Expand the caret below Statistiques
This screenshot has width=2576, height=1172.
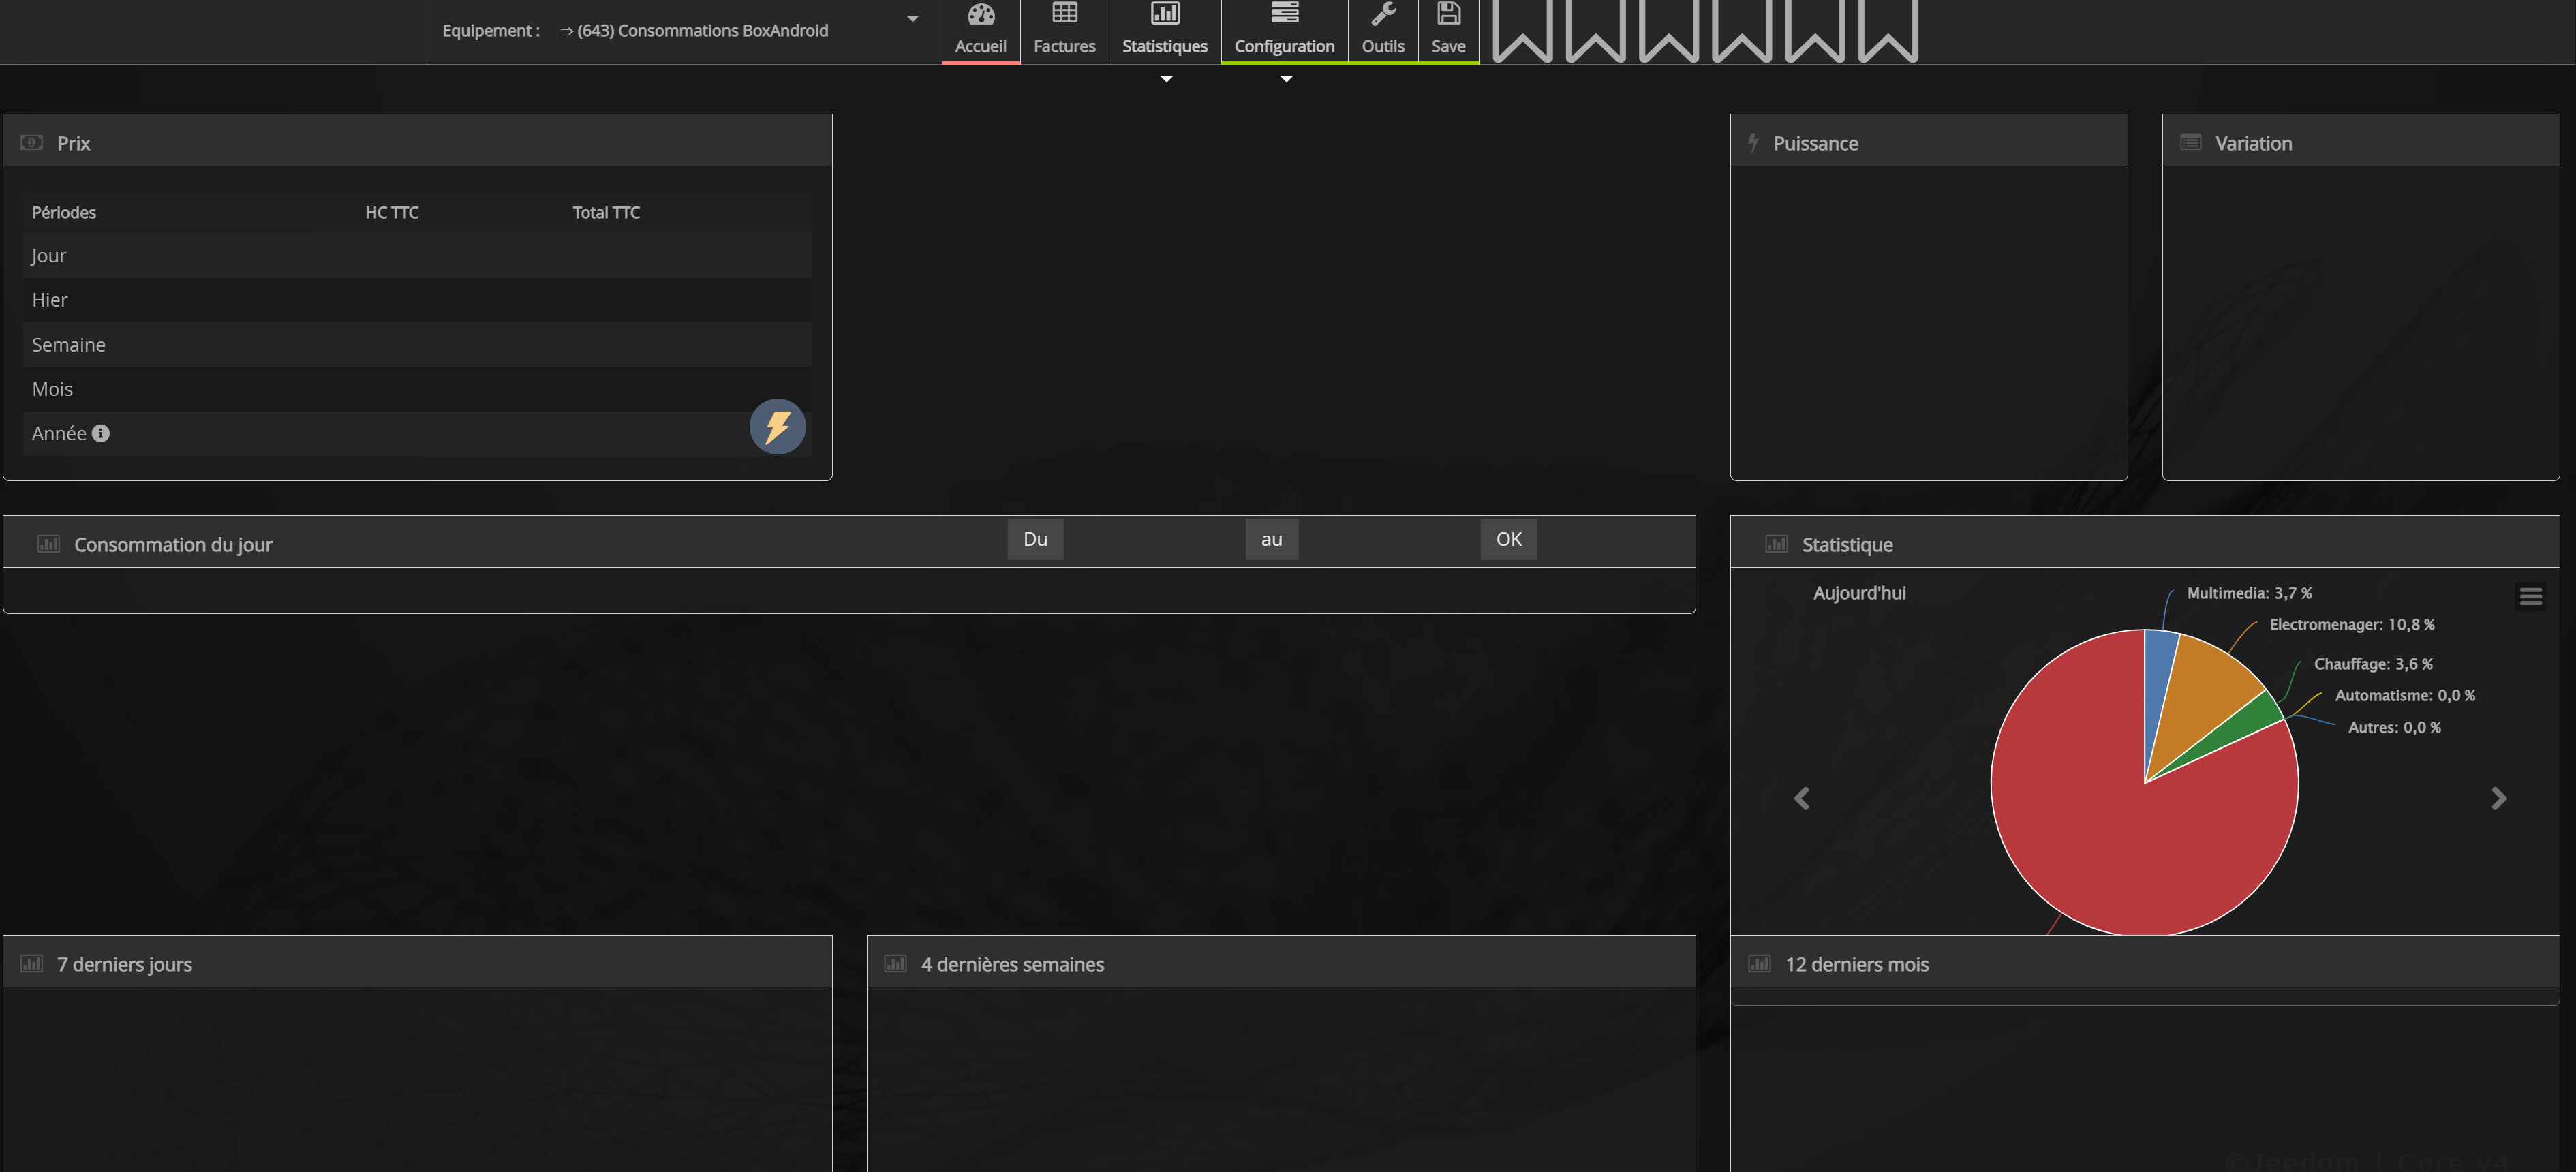click(x=1166, y=79)
